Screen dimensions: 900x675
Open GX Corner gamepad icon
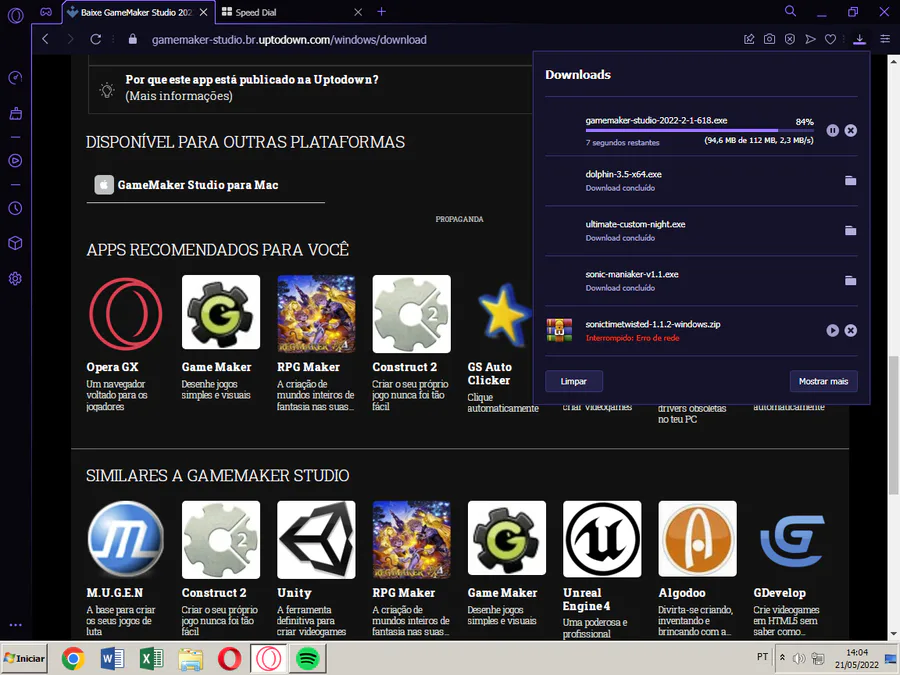pyautogui.click(x=46, y=12)
